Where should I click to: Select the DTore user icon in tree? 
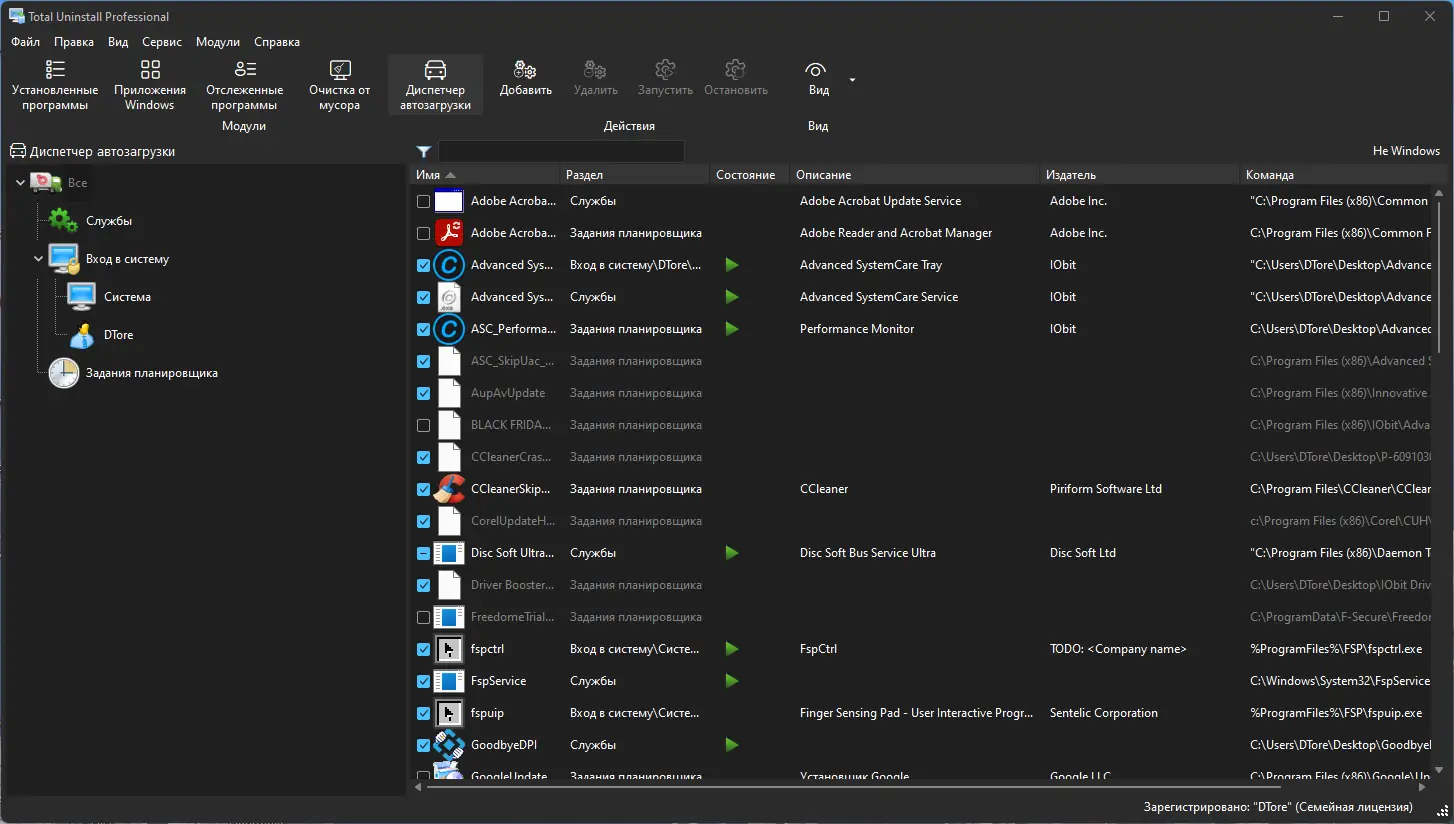(x=82, y=335)
